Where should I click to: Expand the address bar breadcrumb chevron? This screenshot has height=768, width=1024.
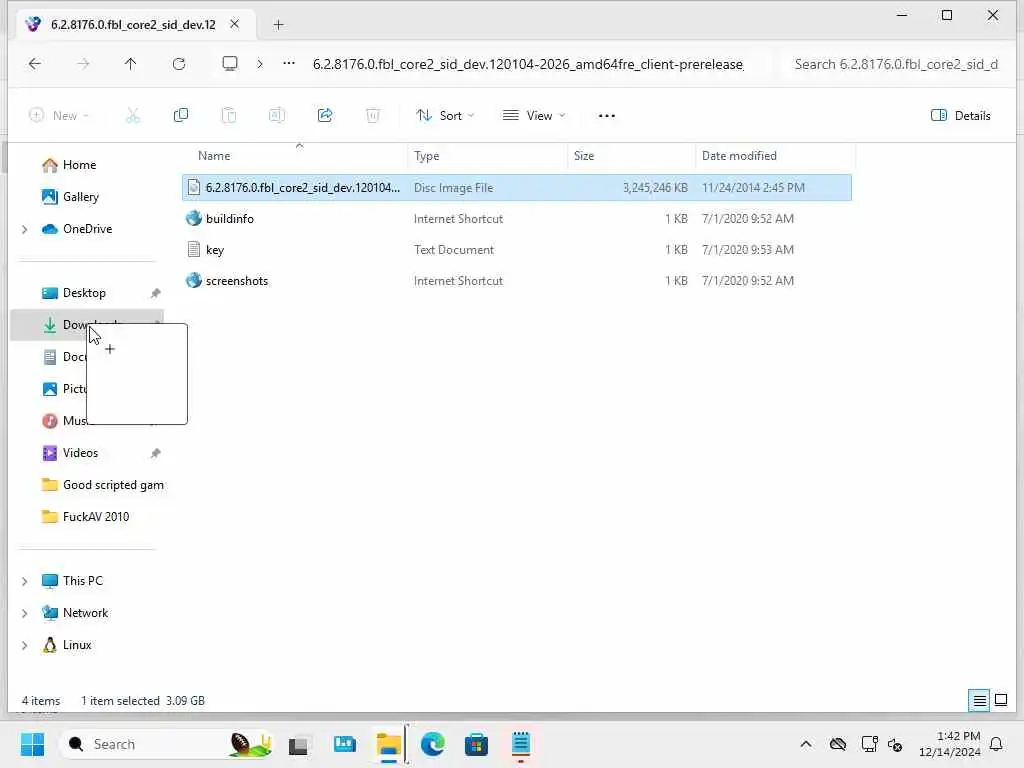click(260, 64)
